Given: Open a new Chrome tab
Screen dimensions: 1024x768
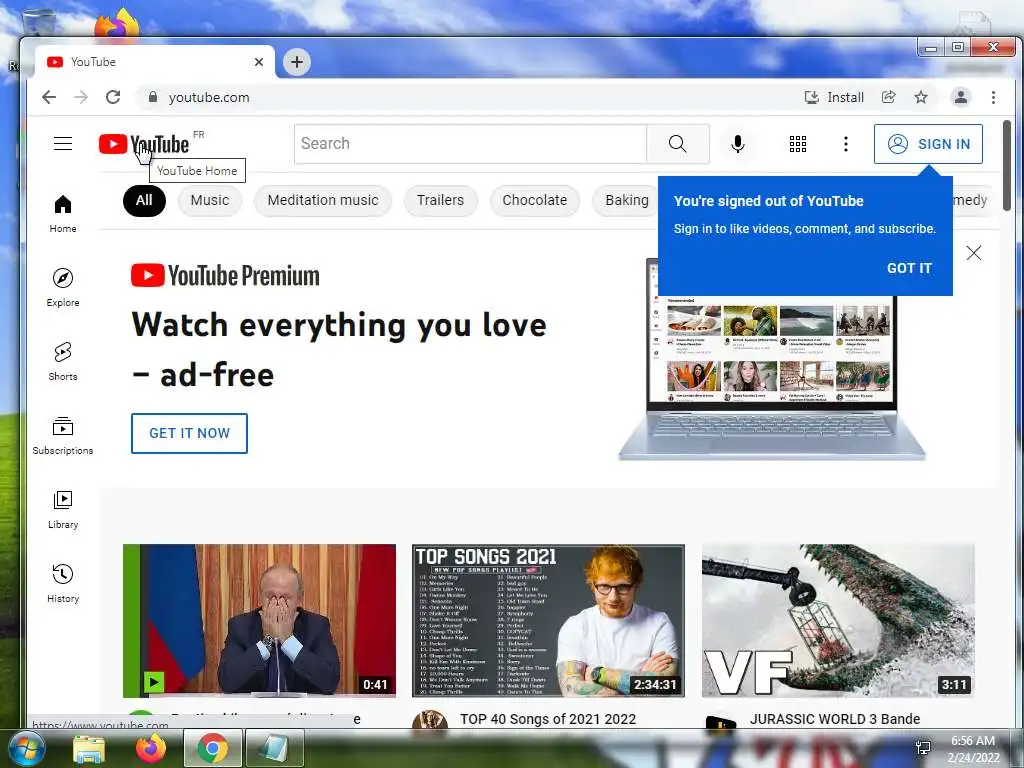Looking at the screenshot, I should pos(296,62).
